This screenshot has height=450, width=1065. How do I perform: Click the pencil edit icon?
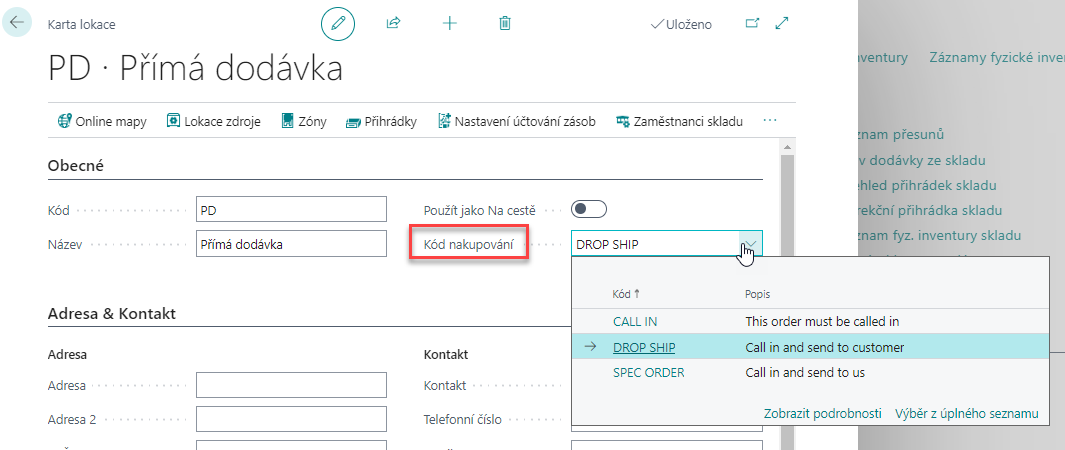pyautogui.click(x=338, y=23)
